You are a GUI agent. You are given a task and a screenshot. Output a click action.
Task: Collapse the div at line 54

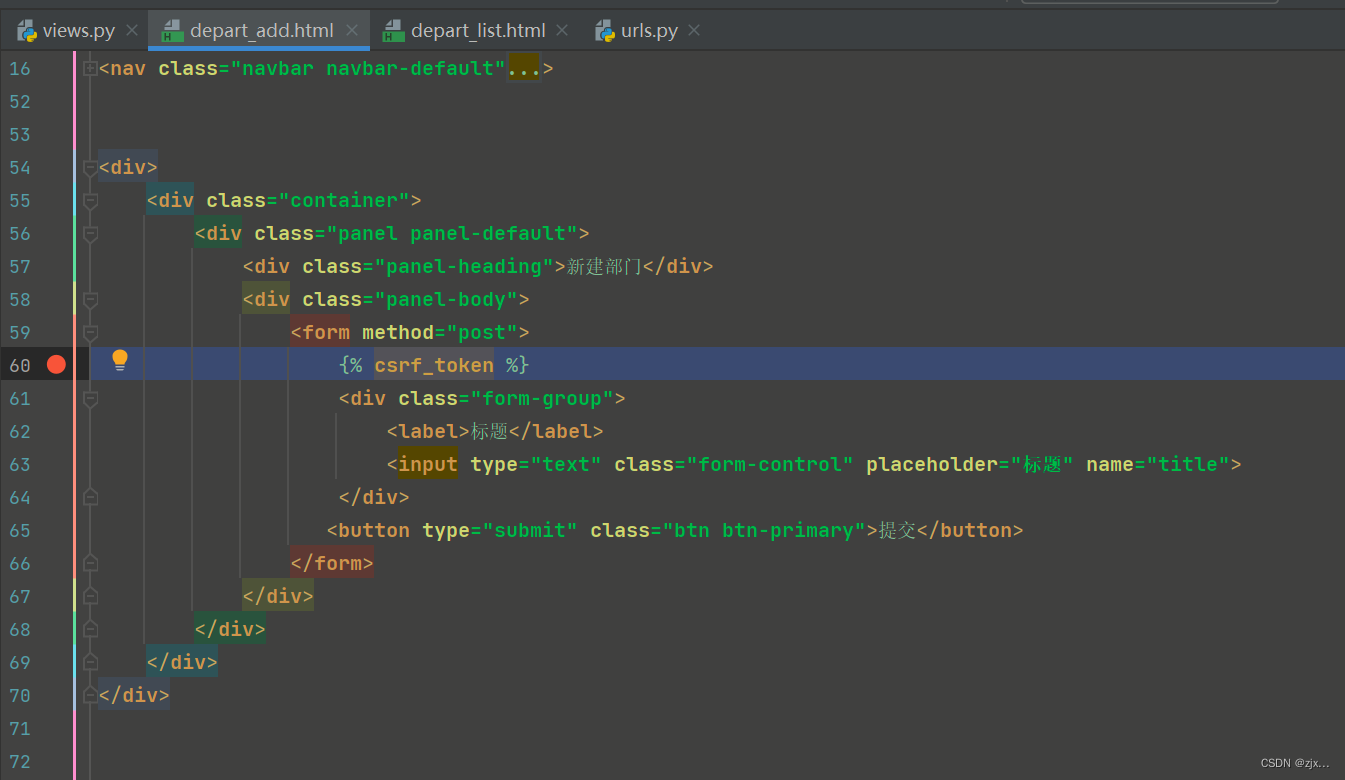pyautogui.click(x=90, y=167)
